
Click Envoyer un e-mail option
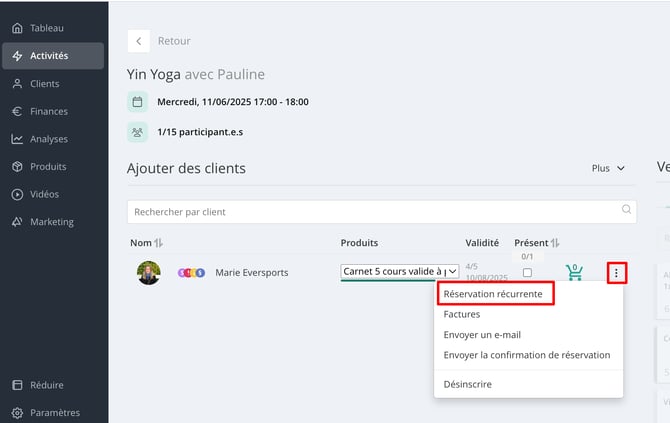(x=482, y=334)
